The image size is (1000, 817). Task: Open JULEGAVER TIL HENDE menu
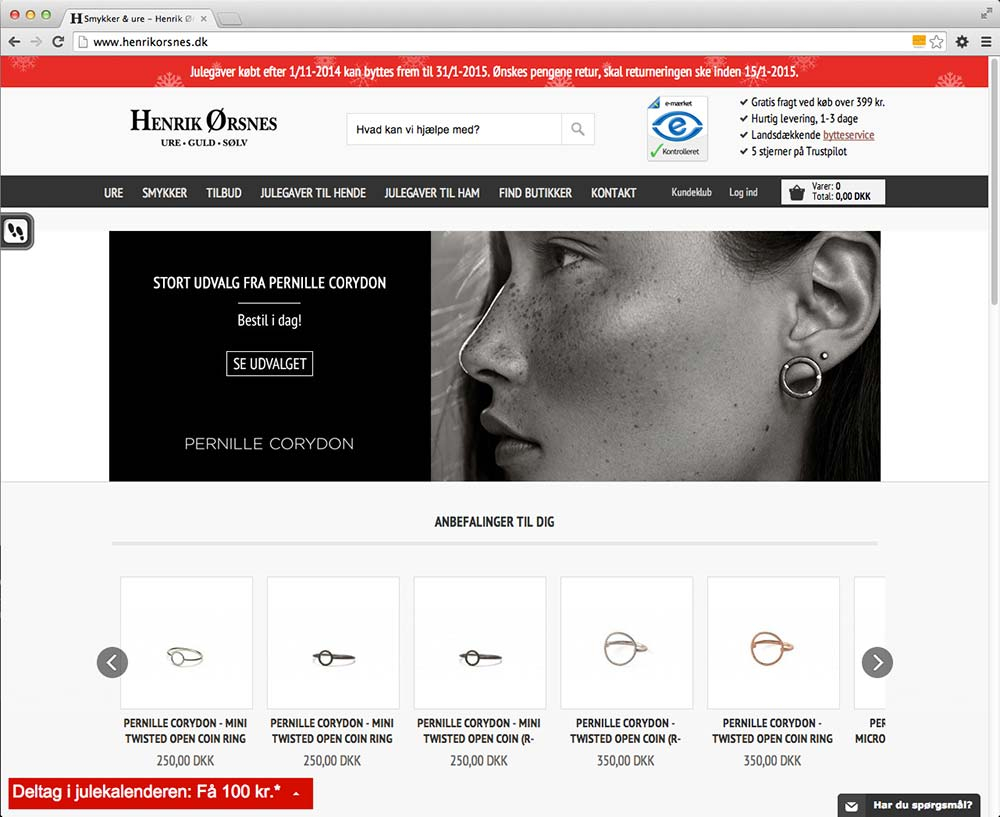pos(313,192)
